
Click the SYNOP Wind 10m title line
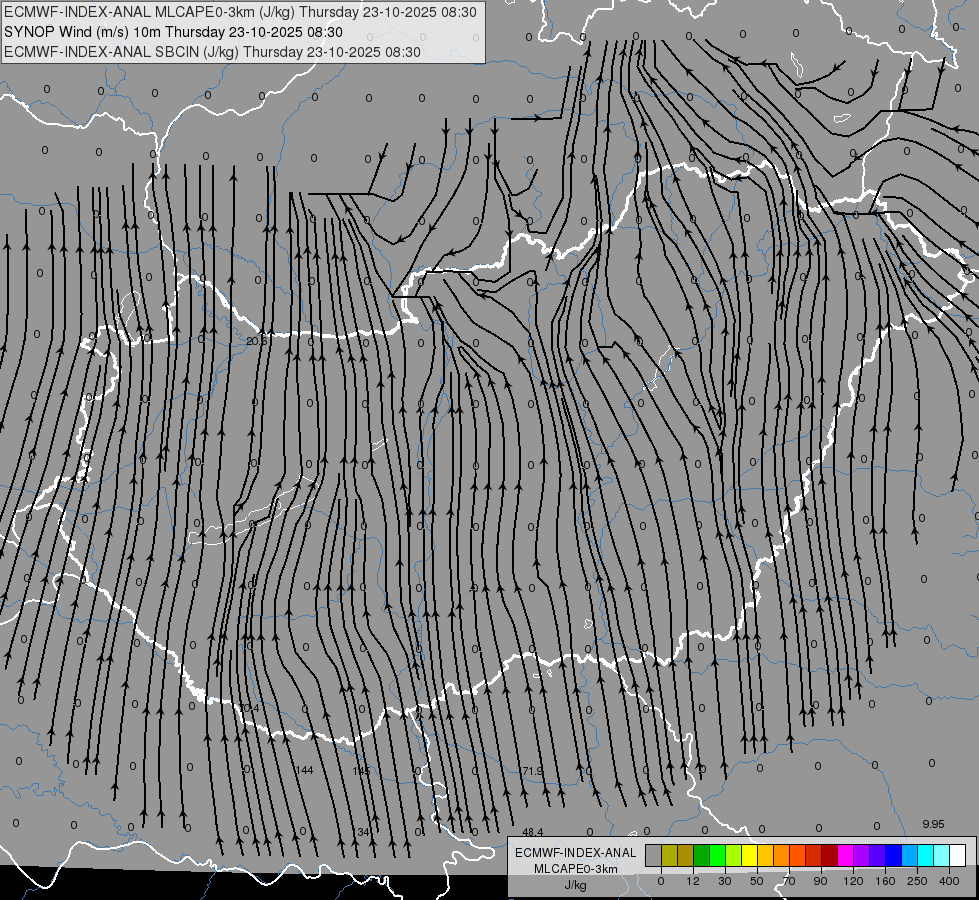173,32
